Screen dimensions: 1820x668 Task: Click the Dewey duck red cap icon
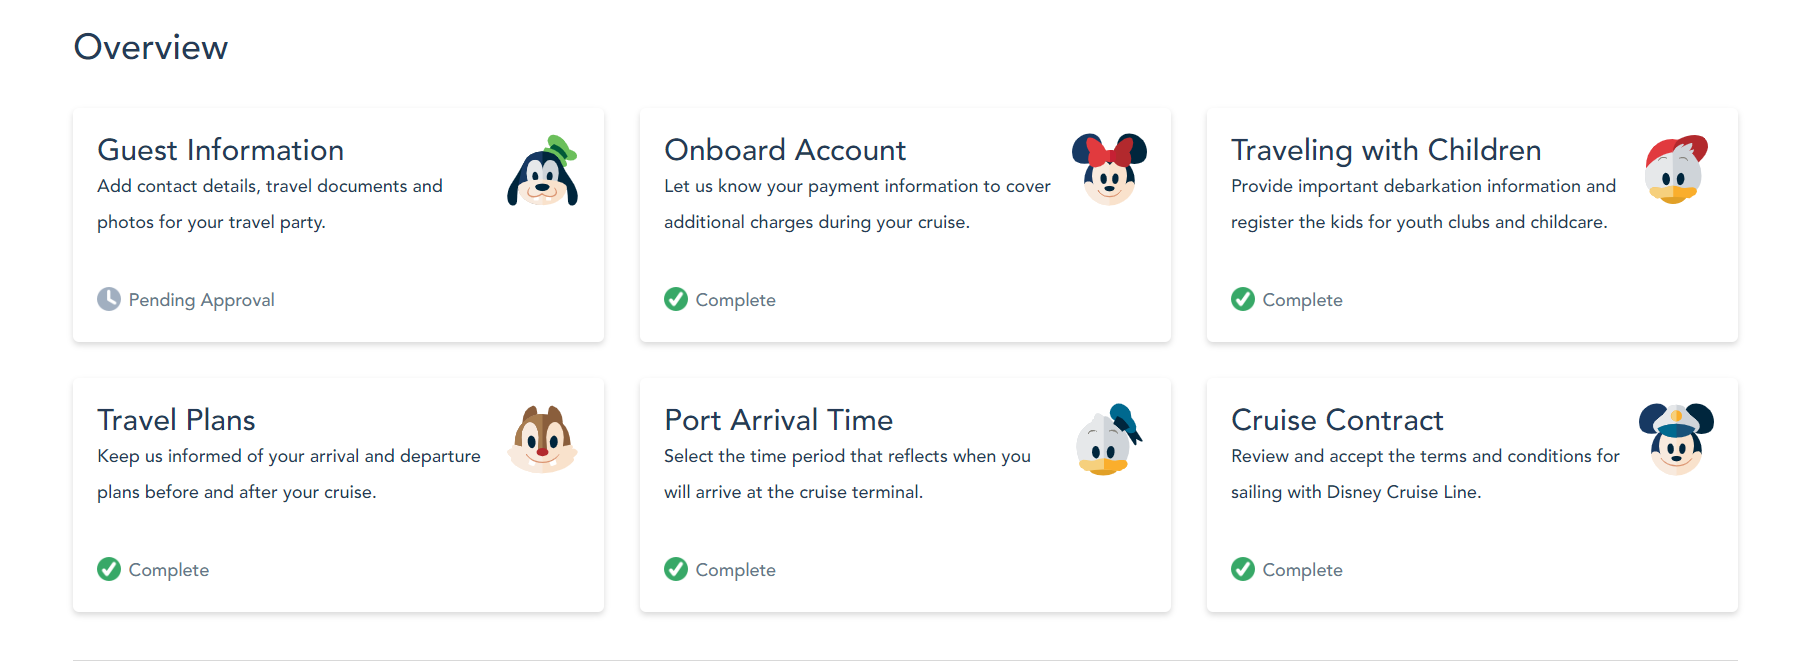pyautogui.click(x=1677, y=169)
